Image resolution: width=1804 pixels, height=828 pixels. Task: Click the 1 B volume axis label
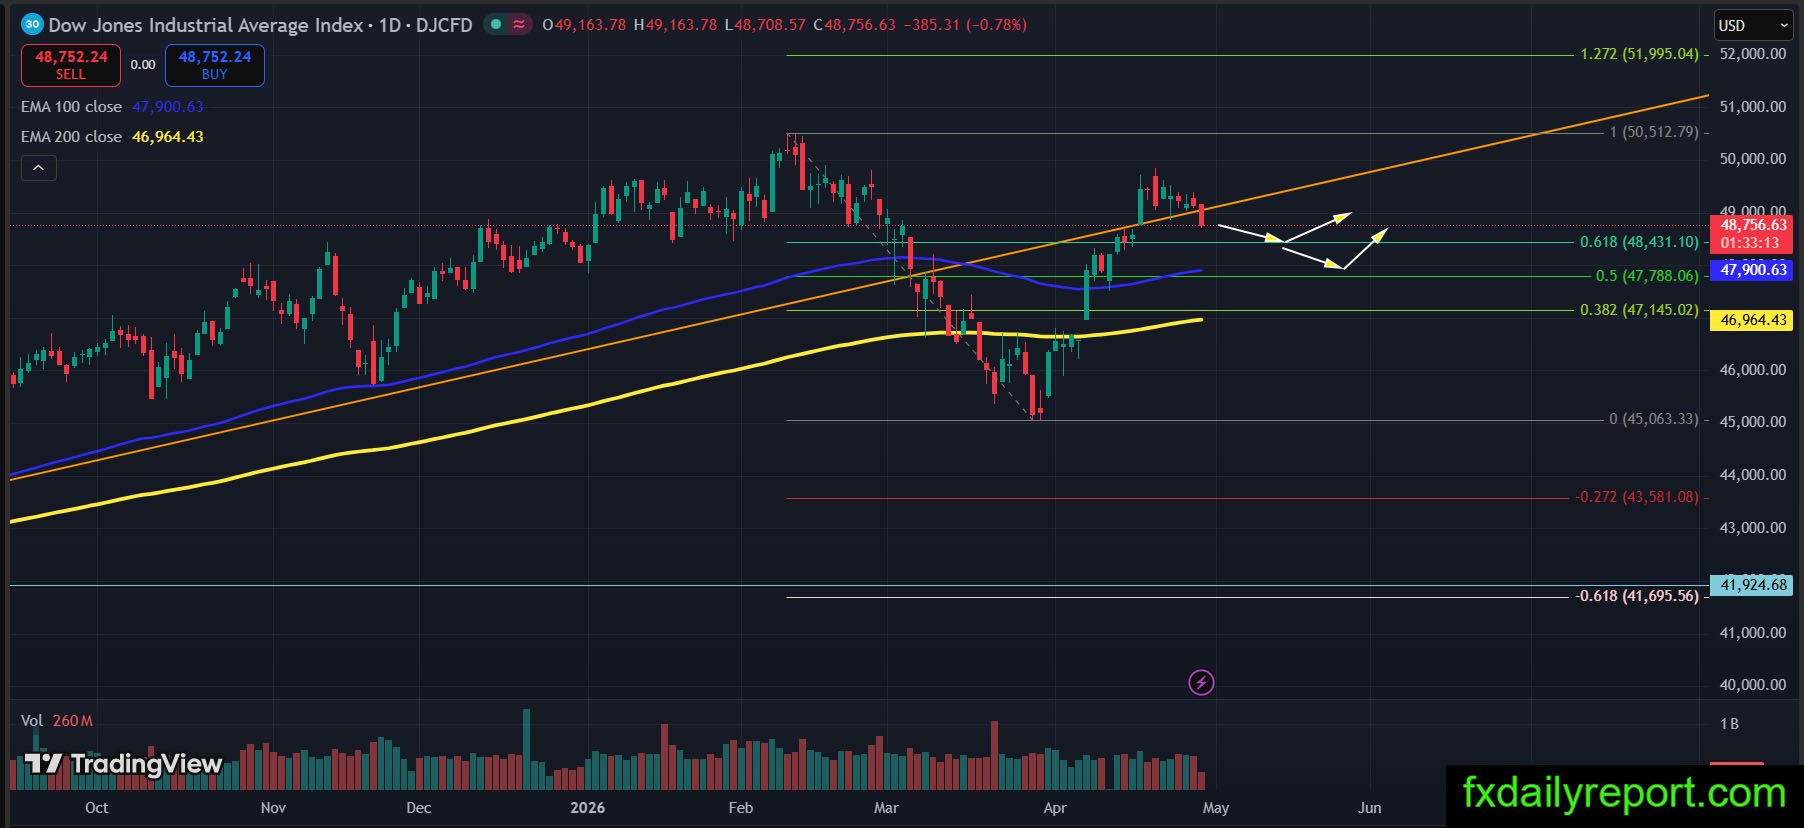click(x=1729, y=723)
